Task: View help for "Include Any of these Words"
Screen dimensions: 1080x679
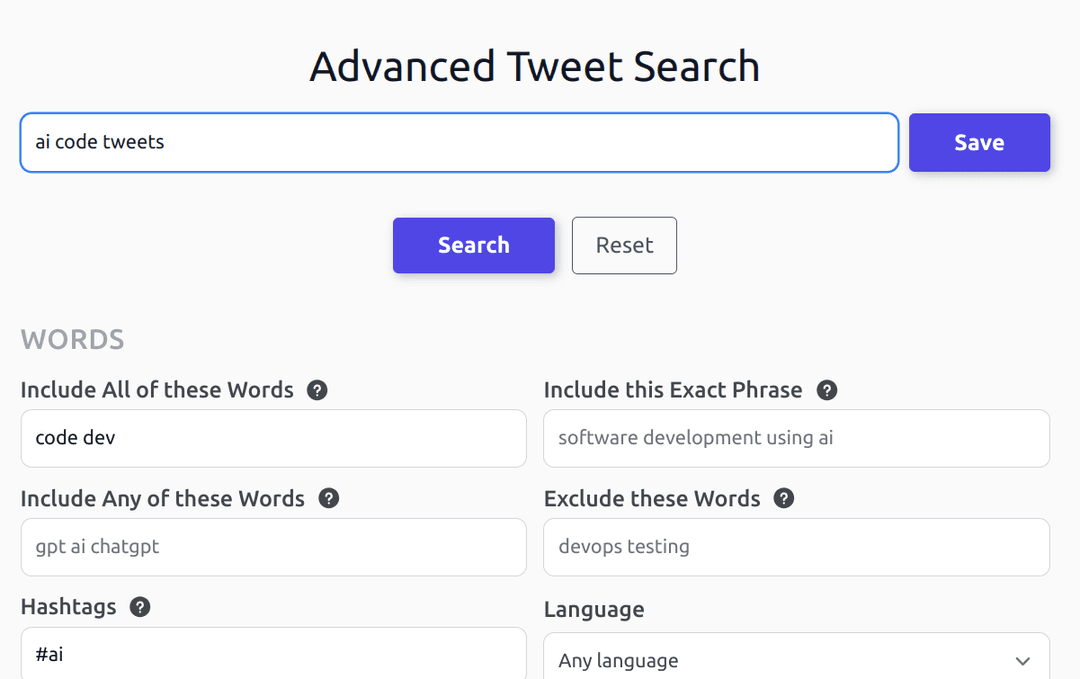Action: (x=328, y=498)
